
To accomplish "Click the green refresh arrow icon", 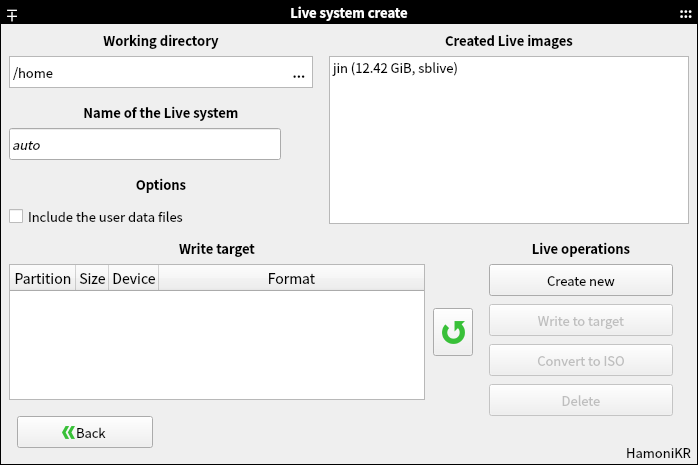I will coord(453,332).
